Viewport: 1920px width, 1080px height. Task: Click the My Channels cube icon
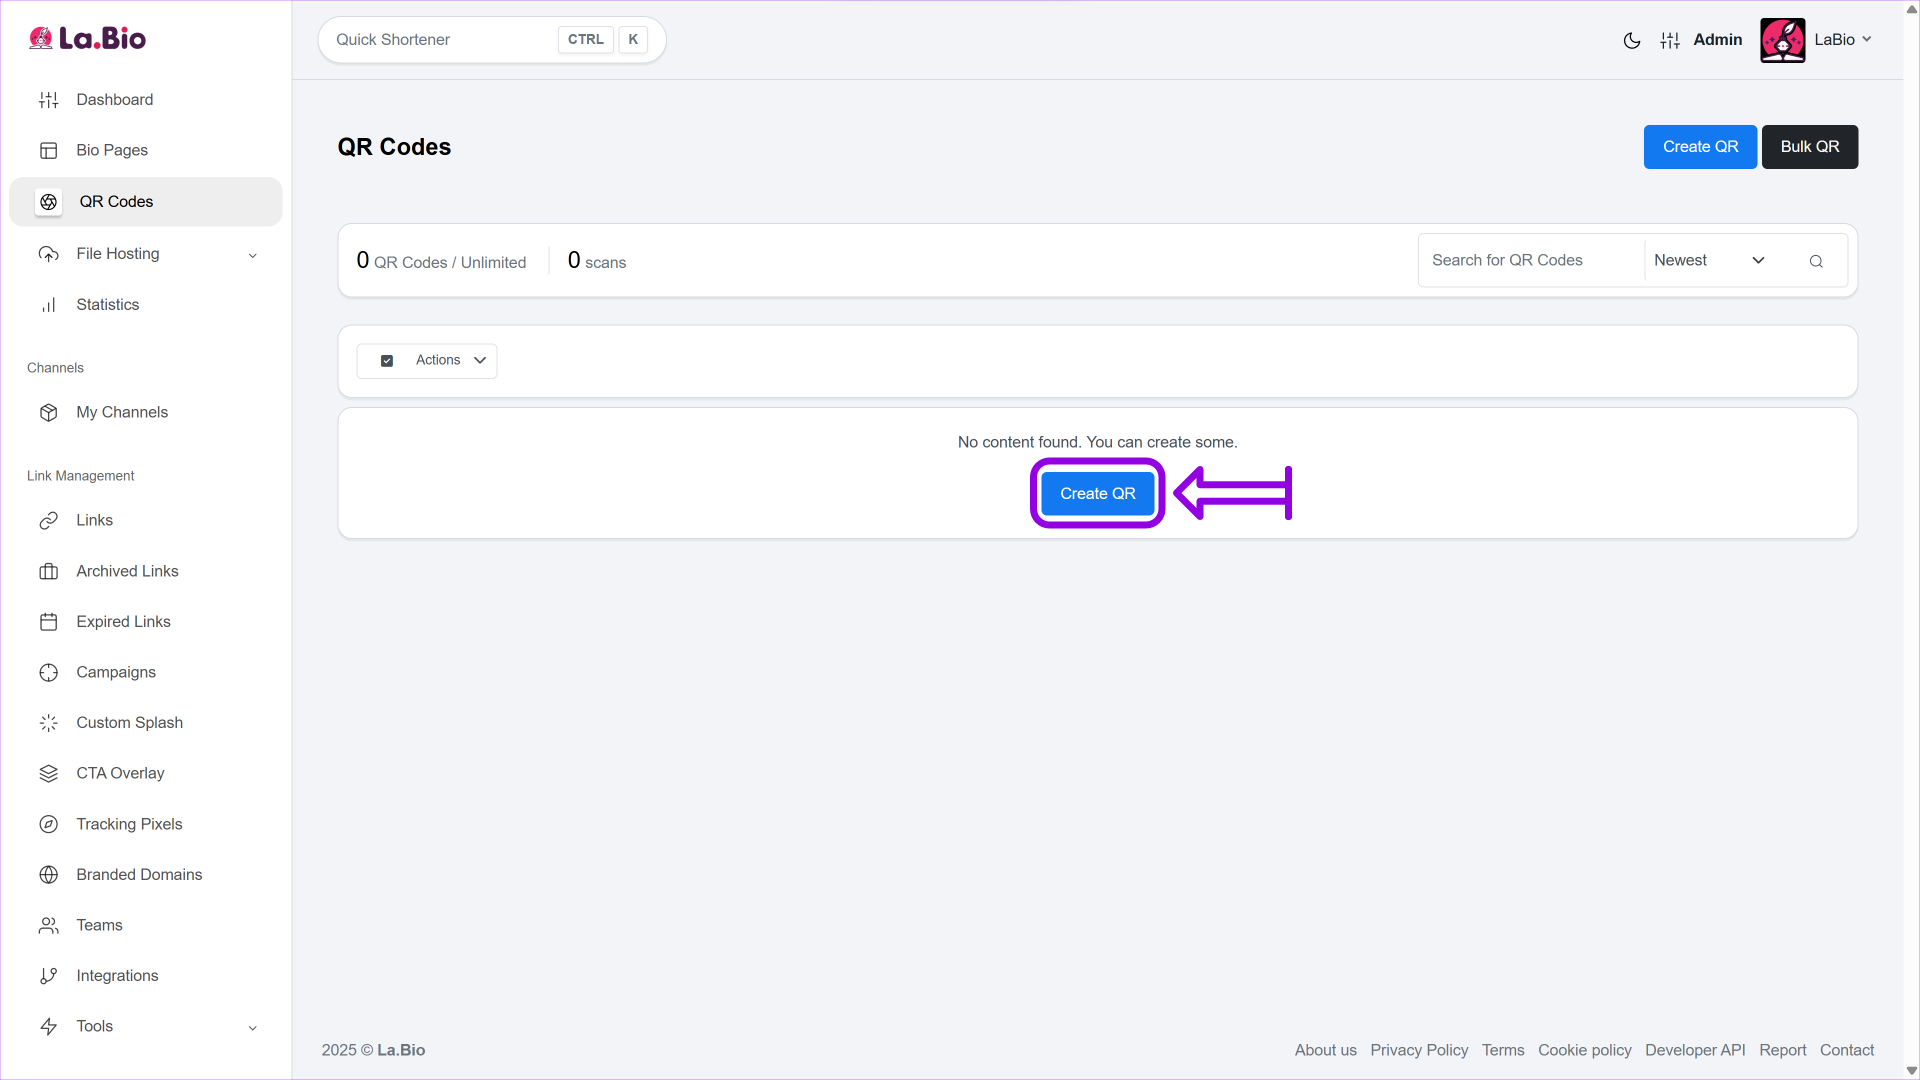coord(48,413)
